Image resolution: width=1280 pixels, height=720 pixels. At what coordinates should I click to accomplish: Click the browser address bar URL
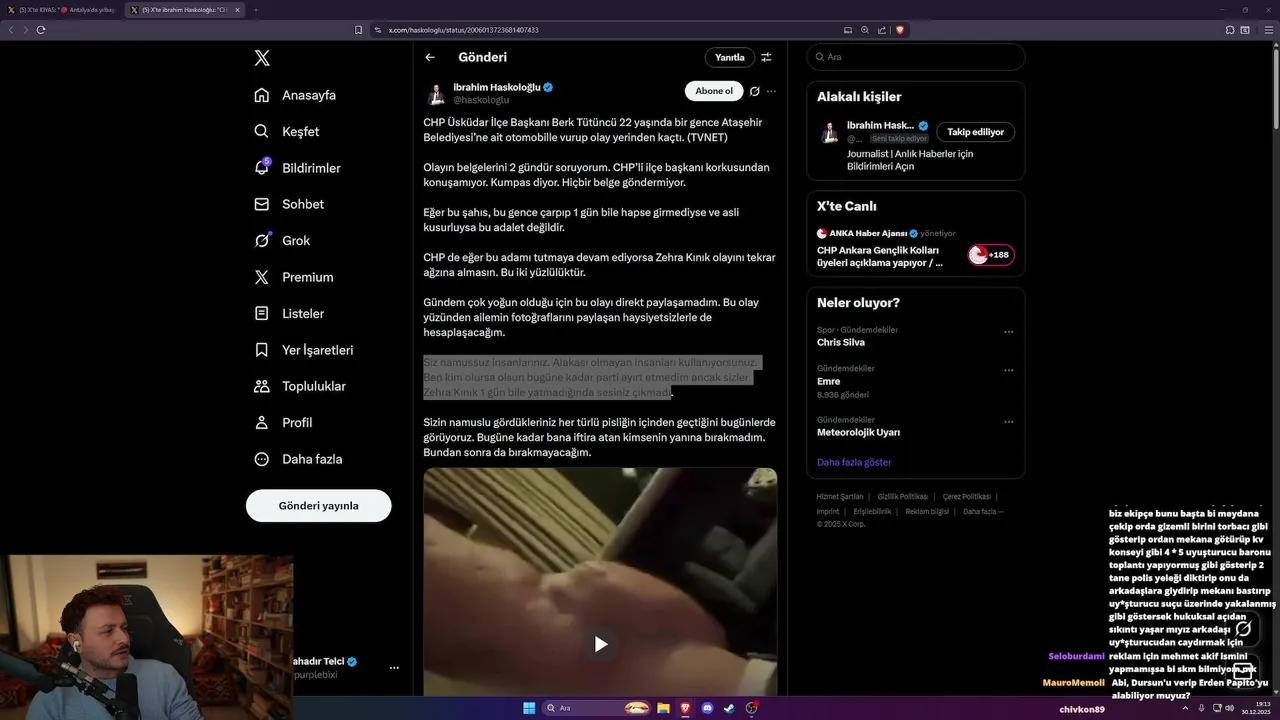[x=463, y=30]
